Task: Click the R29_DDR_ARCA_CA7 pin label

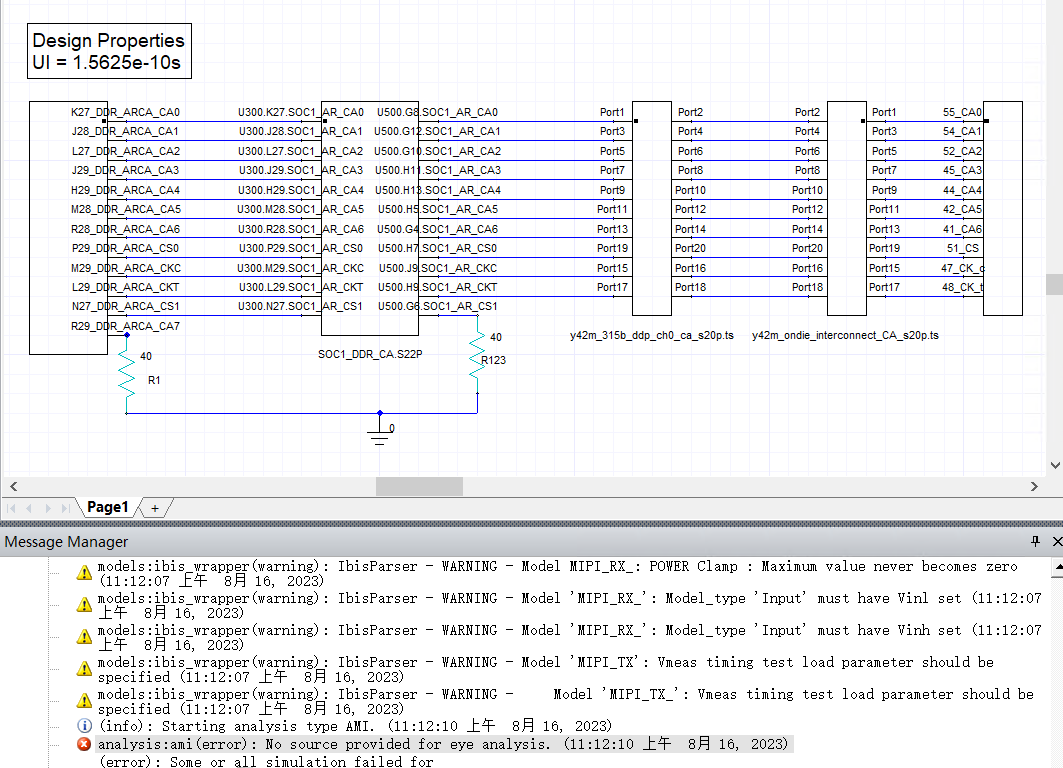Action: [125, 326]
